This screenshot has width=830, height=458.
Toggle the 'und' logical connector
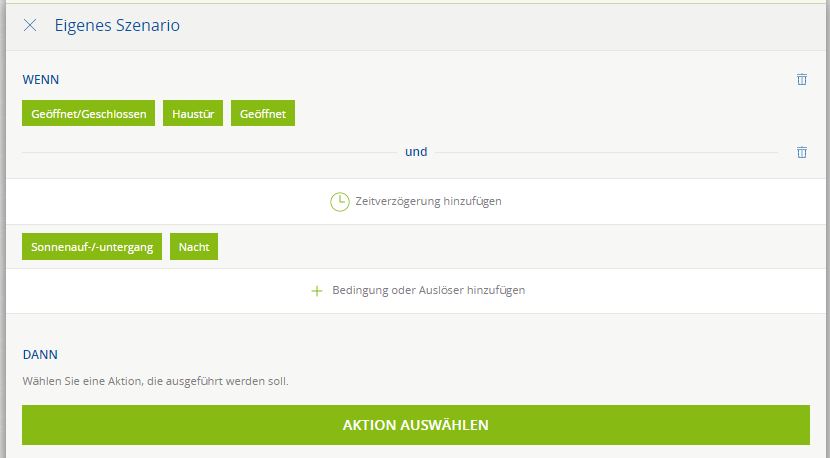[416, 152]
